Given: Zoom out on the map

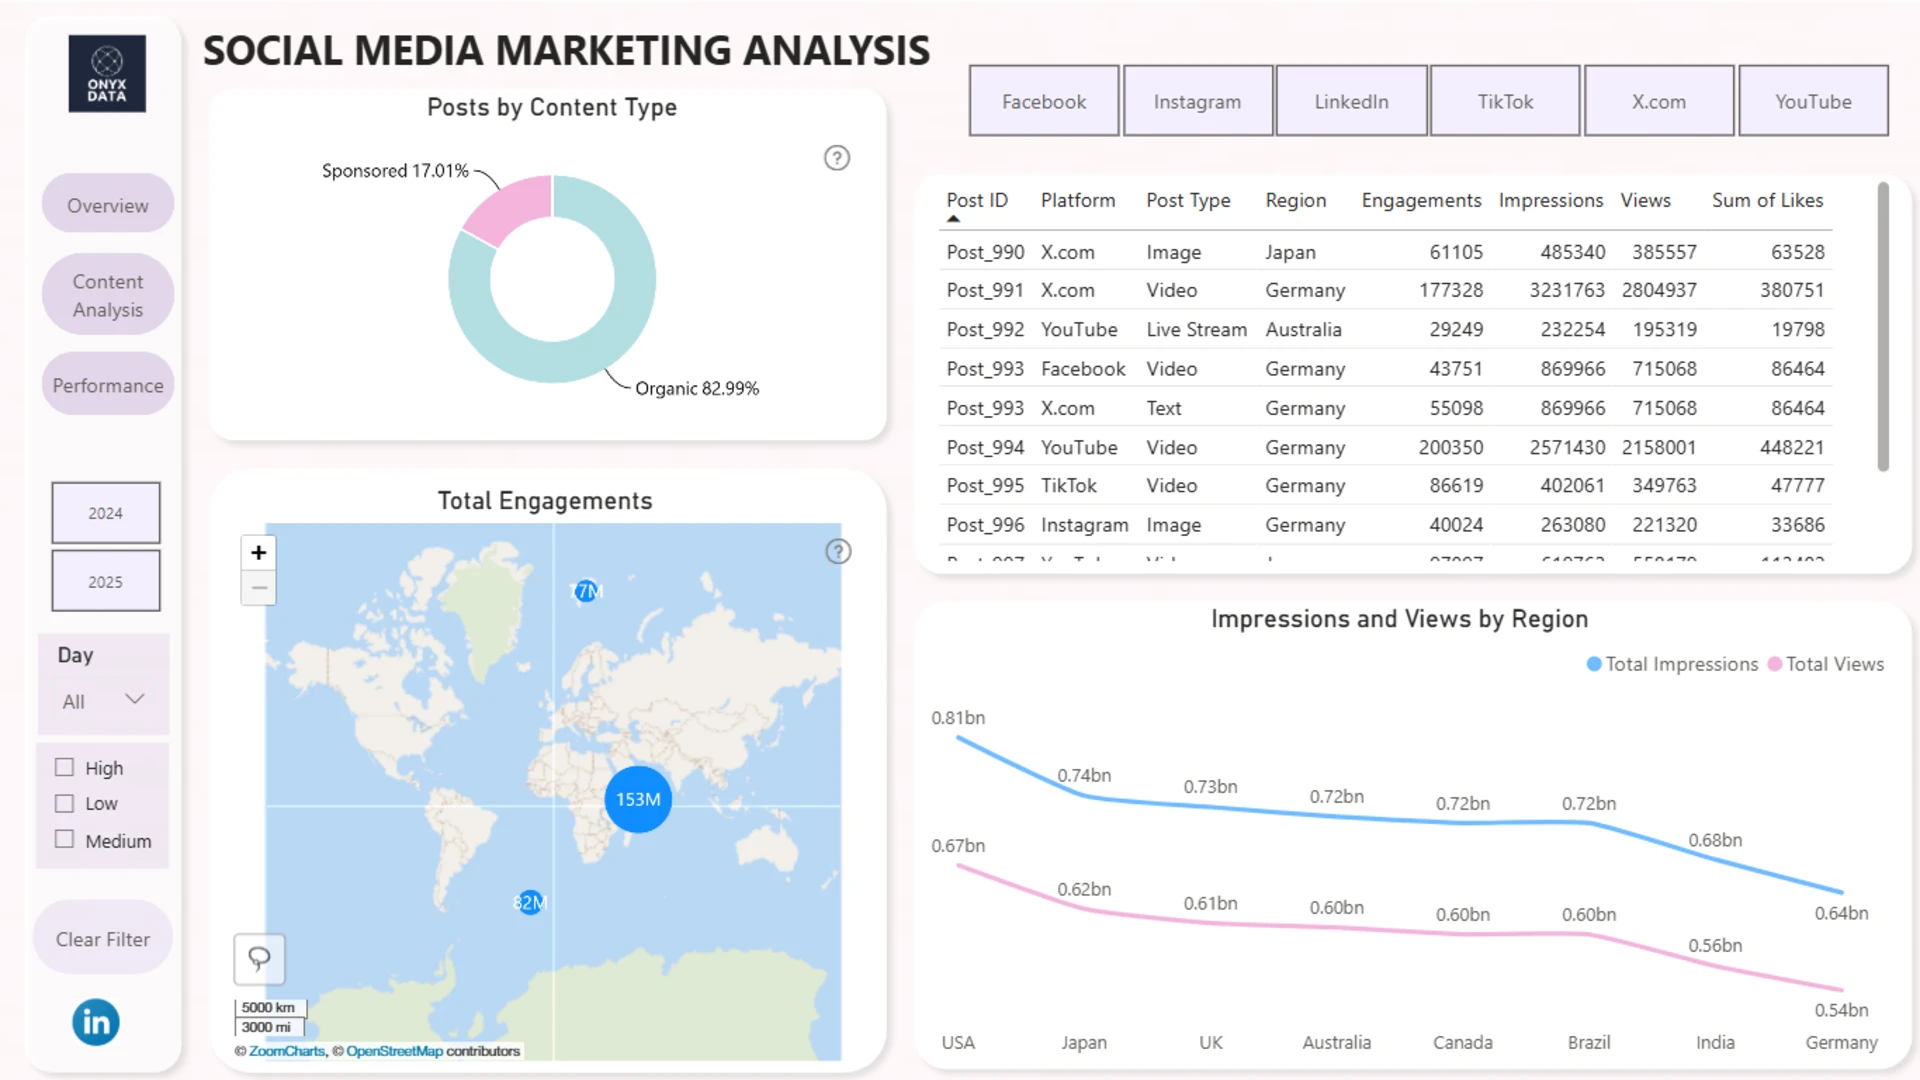Looking at the screenshot, I should pyautogui.click(x=259, y=588).
